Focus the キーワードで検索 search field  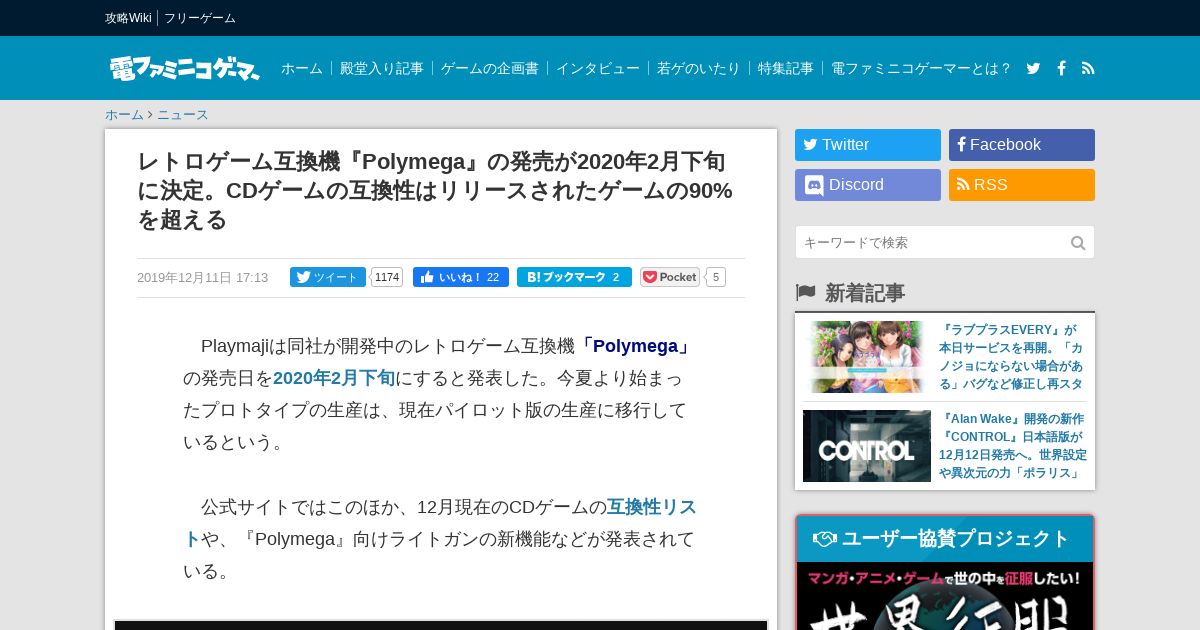pos(932,243)
